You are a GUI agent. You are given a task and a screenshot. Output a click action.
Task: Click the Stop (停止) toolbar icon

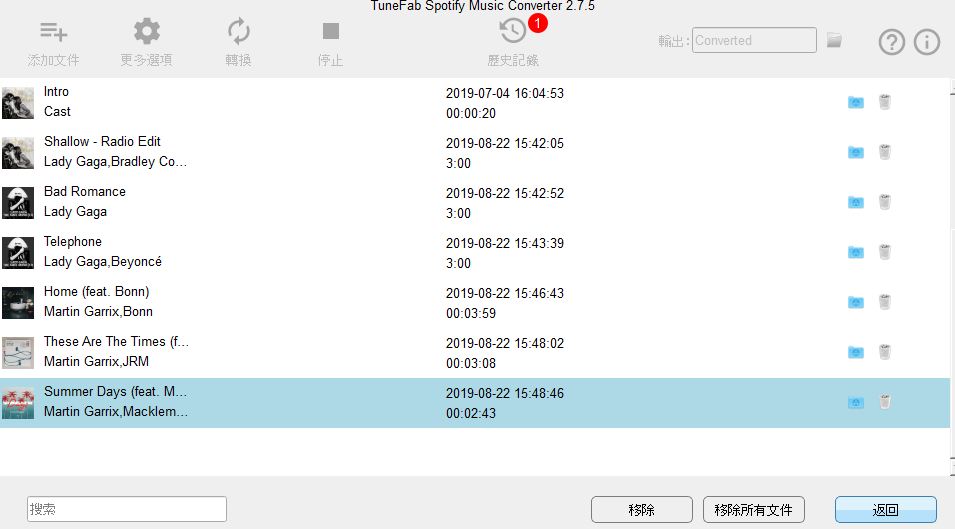click(331, 31)
